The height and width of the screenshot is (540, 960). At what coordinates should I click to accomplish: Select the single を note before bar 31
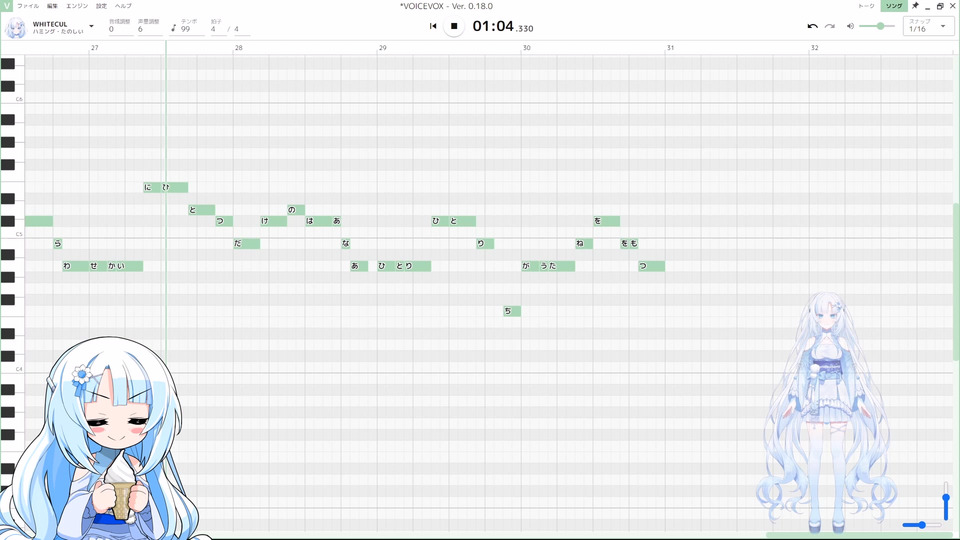[x=606, y=221]
